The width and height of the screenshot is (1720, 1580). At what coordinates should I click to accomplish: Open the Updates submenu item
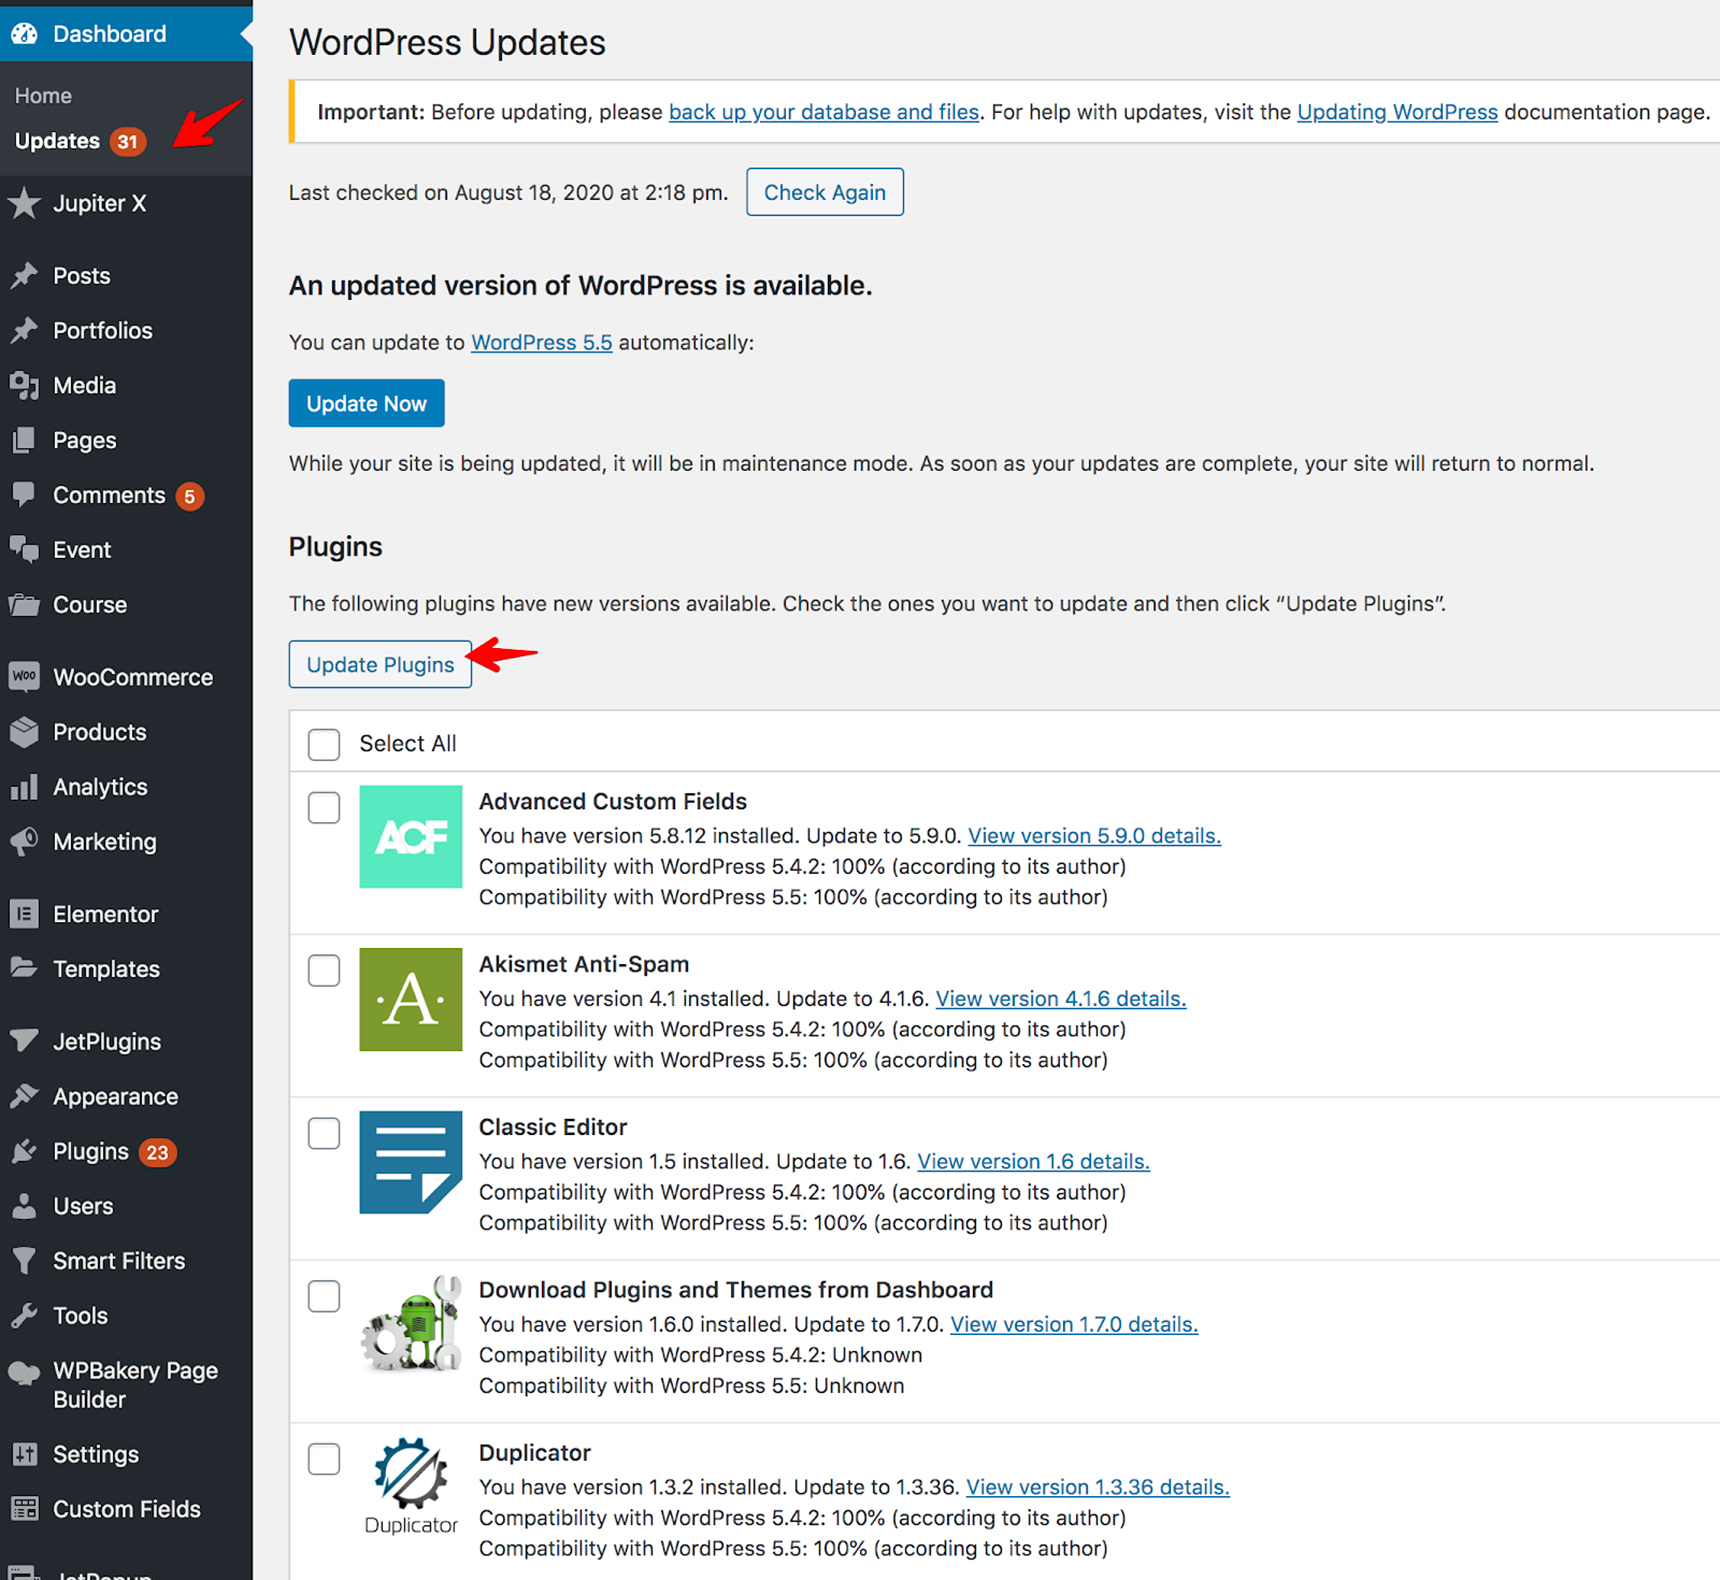(x=57, y=141)
